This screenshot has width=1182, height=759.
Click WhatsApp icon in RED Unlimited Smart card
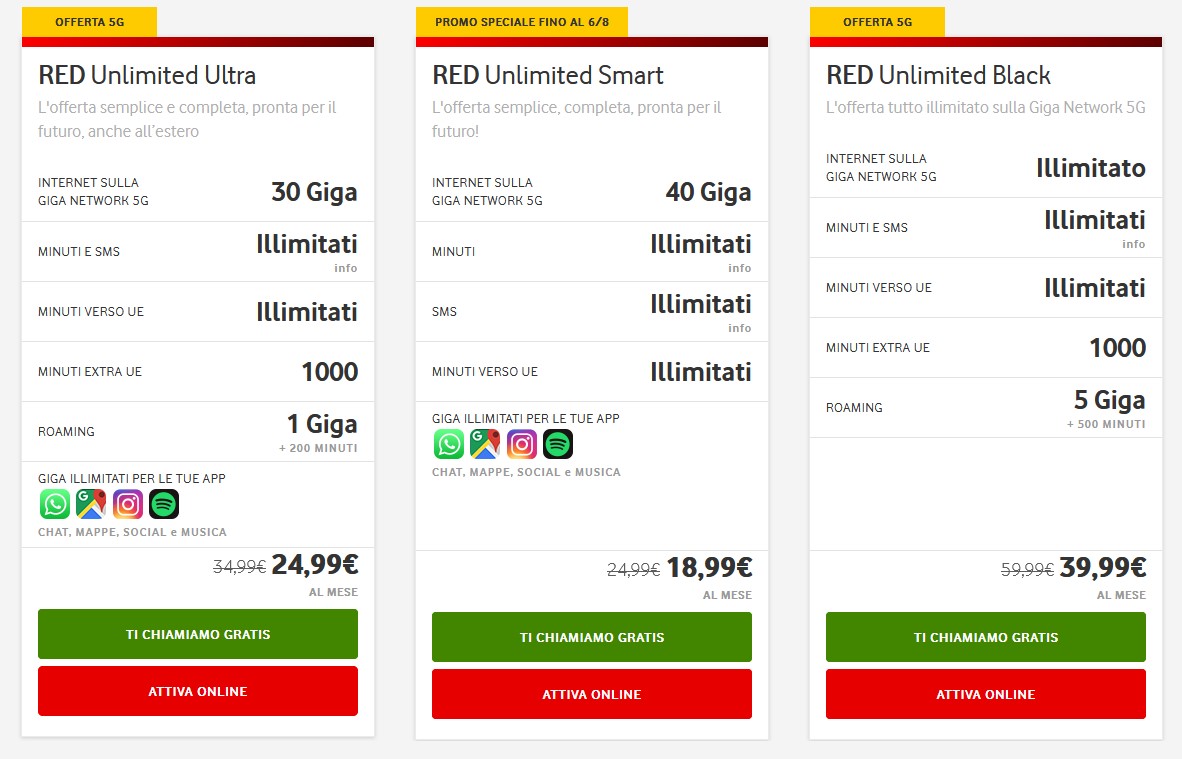point(449,444)
